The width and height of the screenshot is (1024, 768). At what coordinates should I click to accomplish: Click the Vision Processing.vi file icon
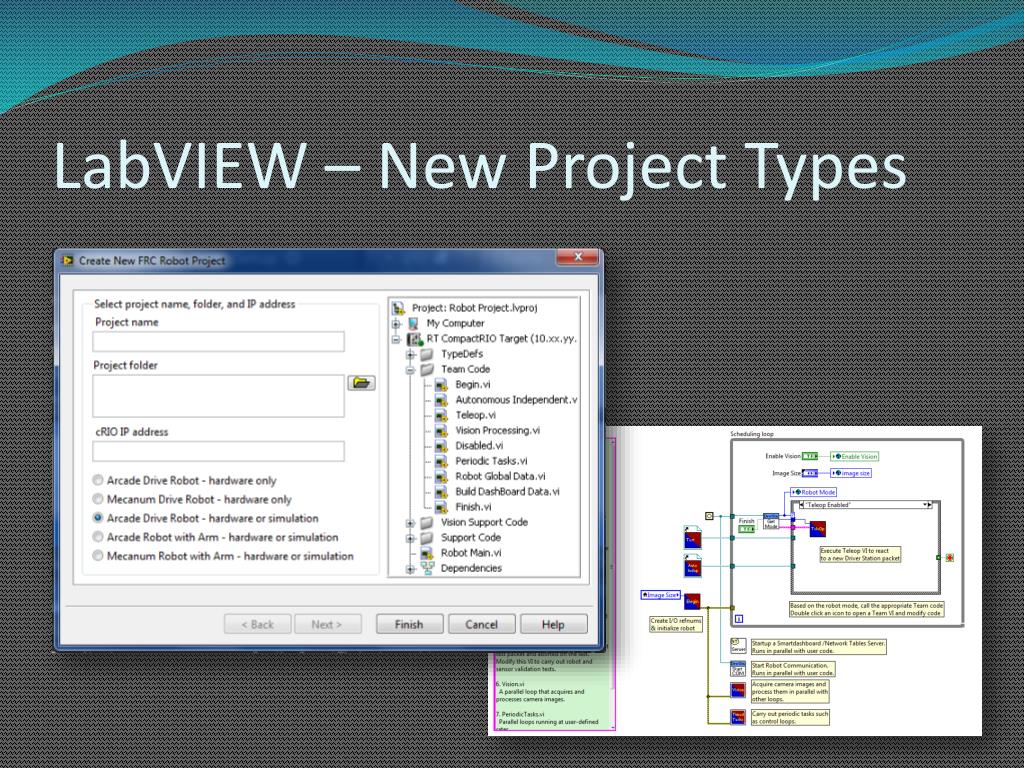441,430
